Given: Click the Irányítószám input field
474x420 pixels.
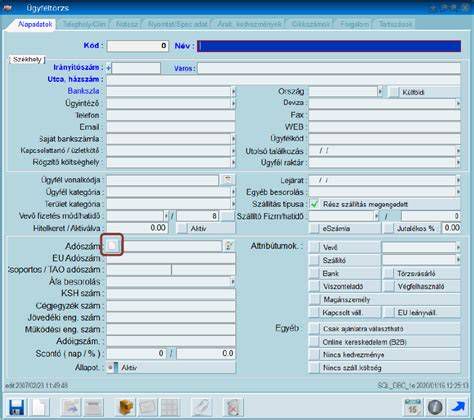Looking at the screenshot, I should coord(136,68).
